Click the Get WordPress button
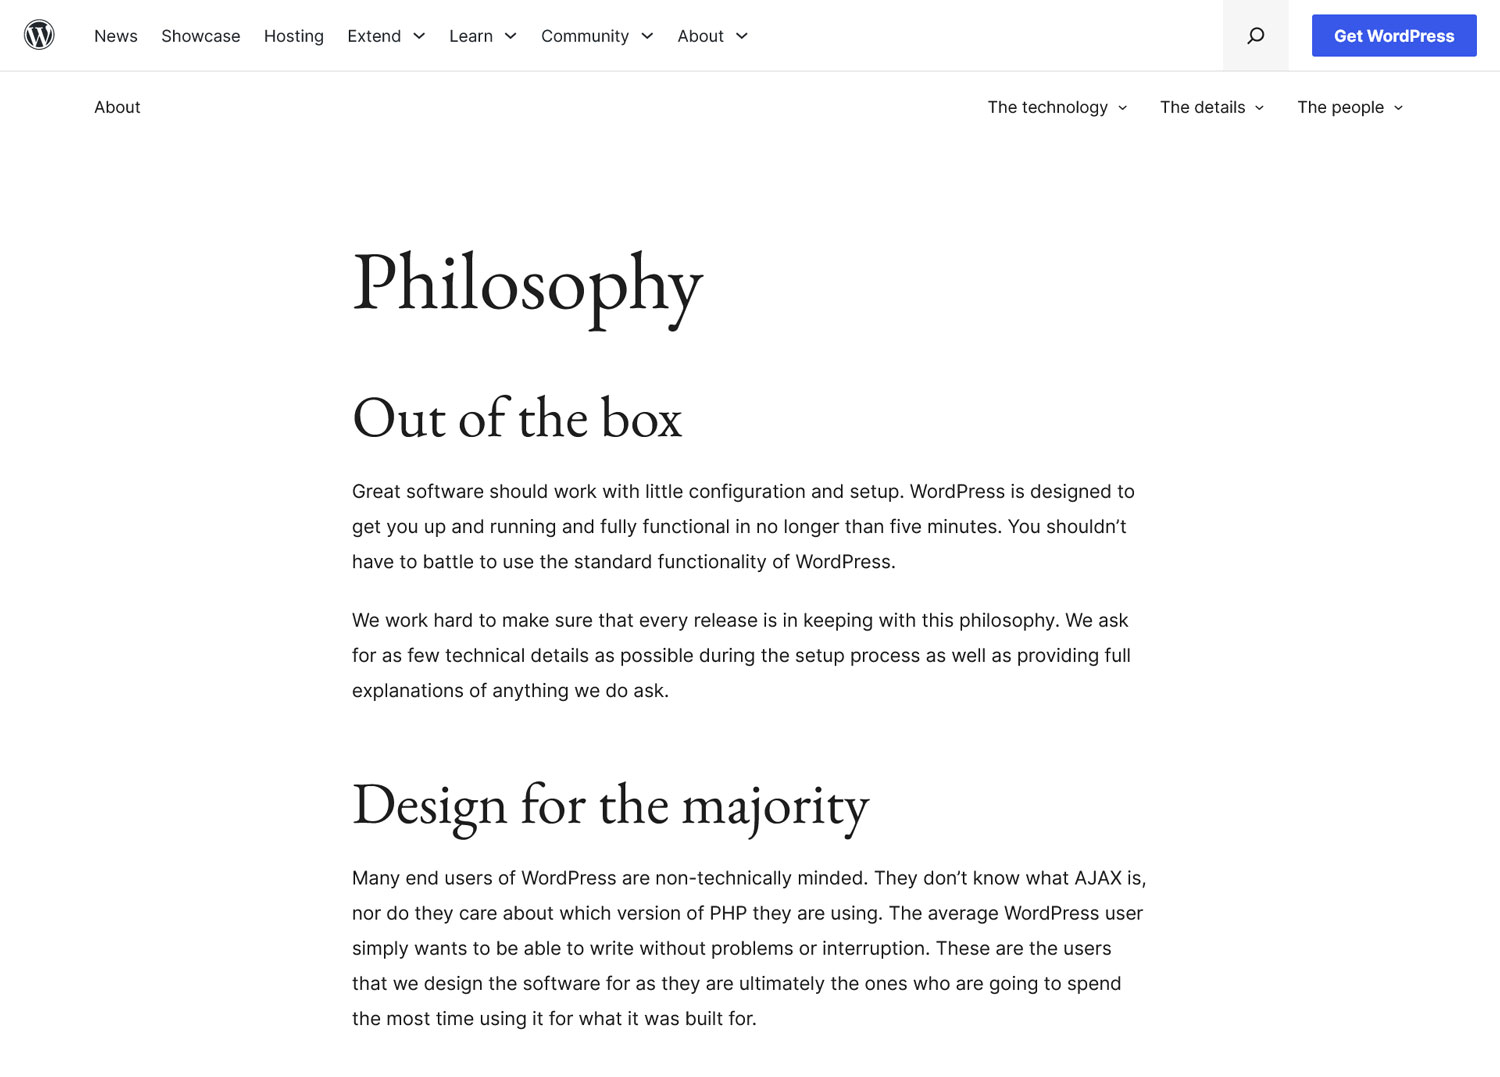This screenshot has height=1077, width=1500. pyautogui.click(x=1394, y=35)
